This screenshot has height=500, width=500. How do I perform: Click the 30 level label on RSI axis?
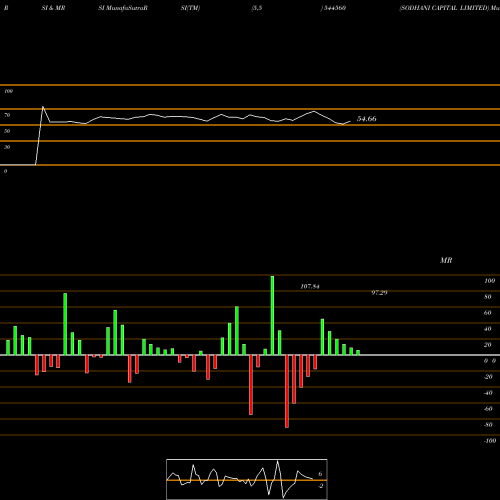tap(7, 147)
